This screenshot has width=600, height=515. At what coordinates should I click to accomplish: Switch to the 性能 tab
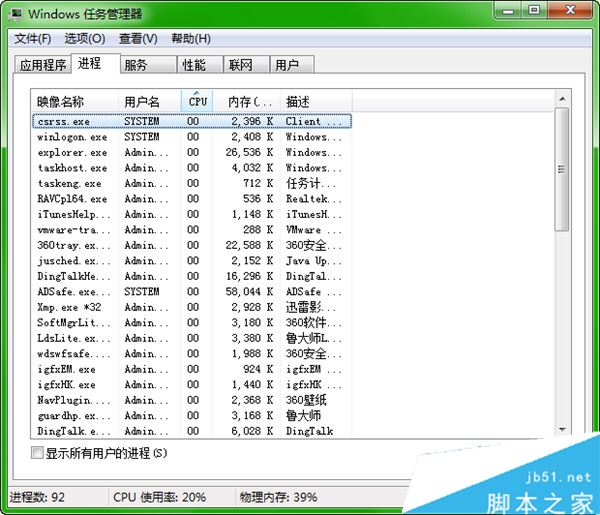[x=200, y=65]
